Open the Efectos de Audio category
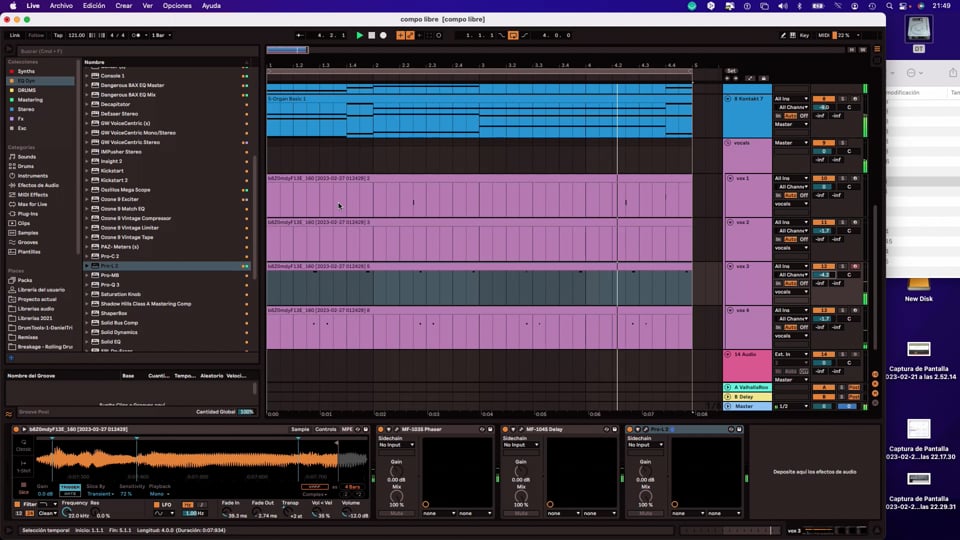This screenshot has width=960, height=540. tap(38, 185)
